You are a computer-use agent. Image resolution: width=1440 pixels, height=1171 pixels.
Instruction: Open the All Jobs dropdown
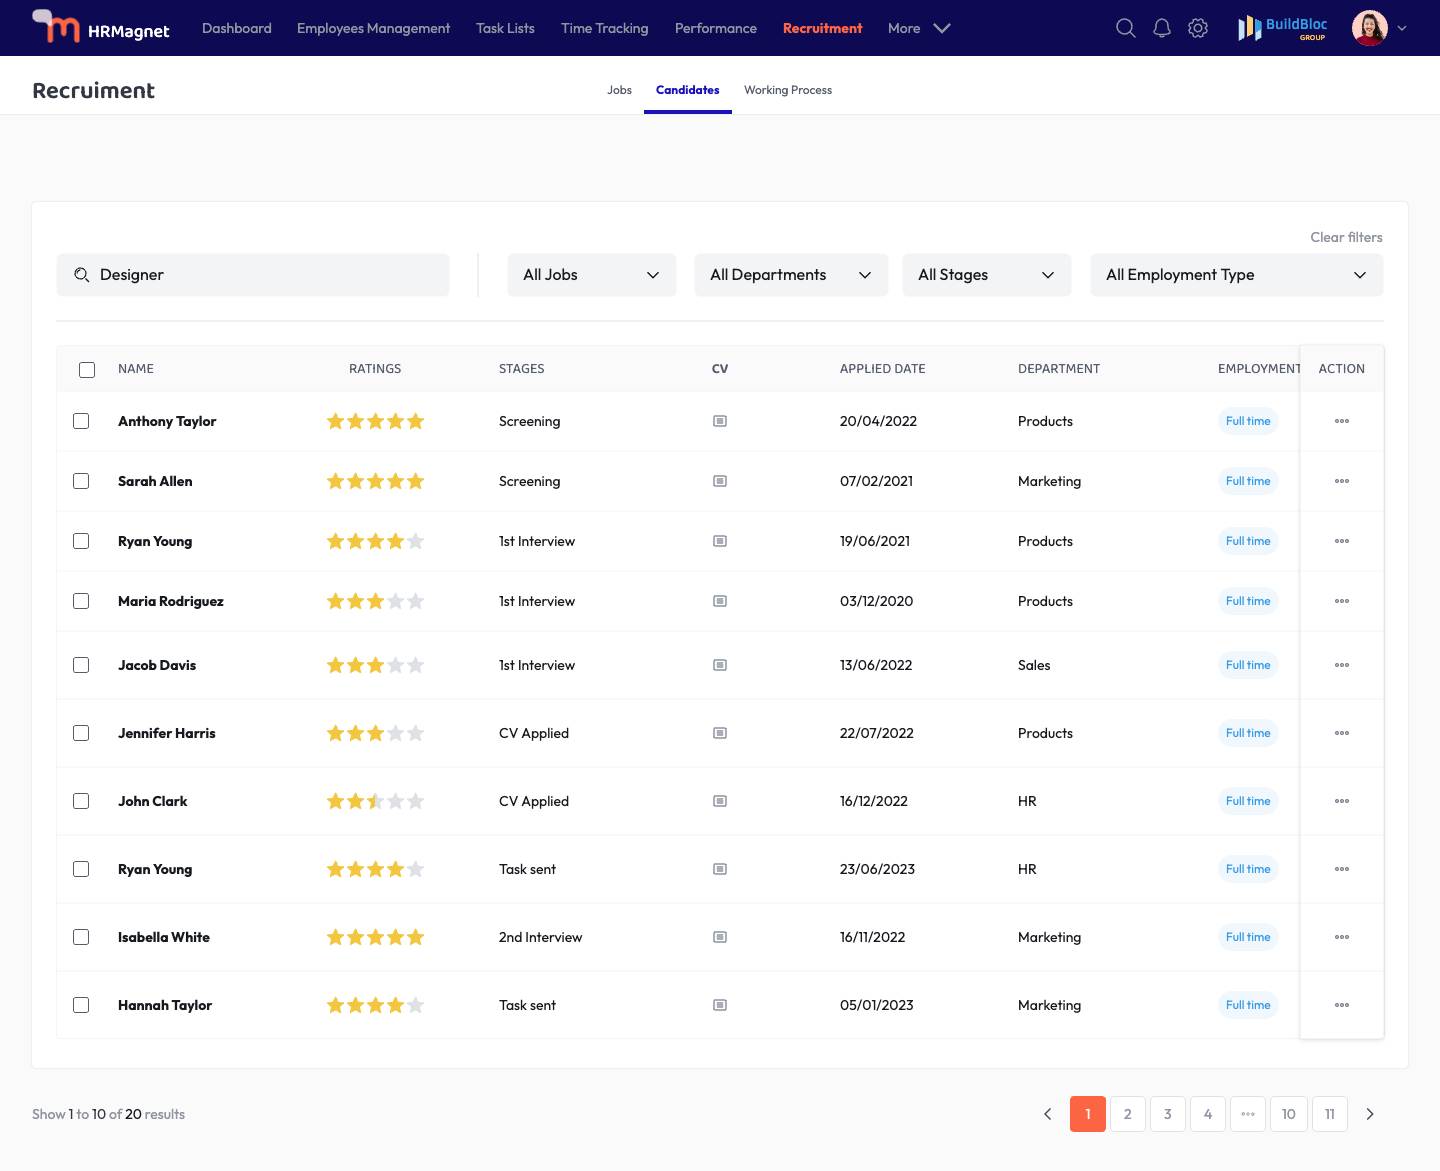592,275
